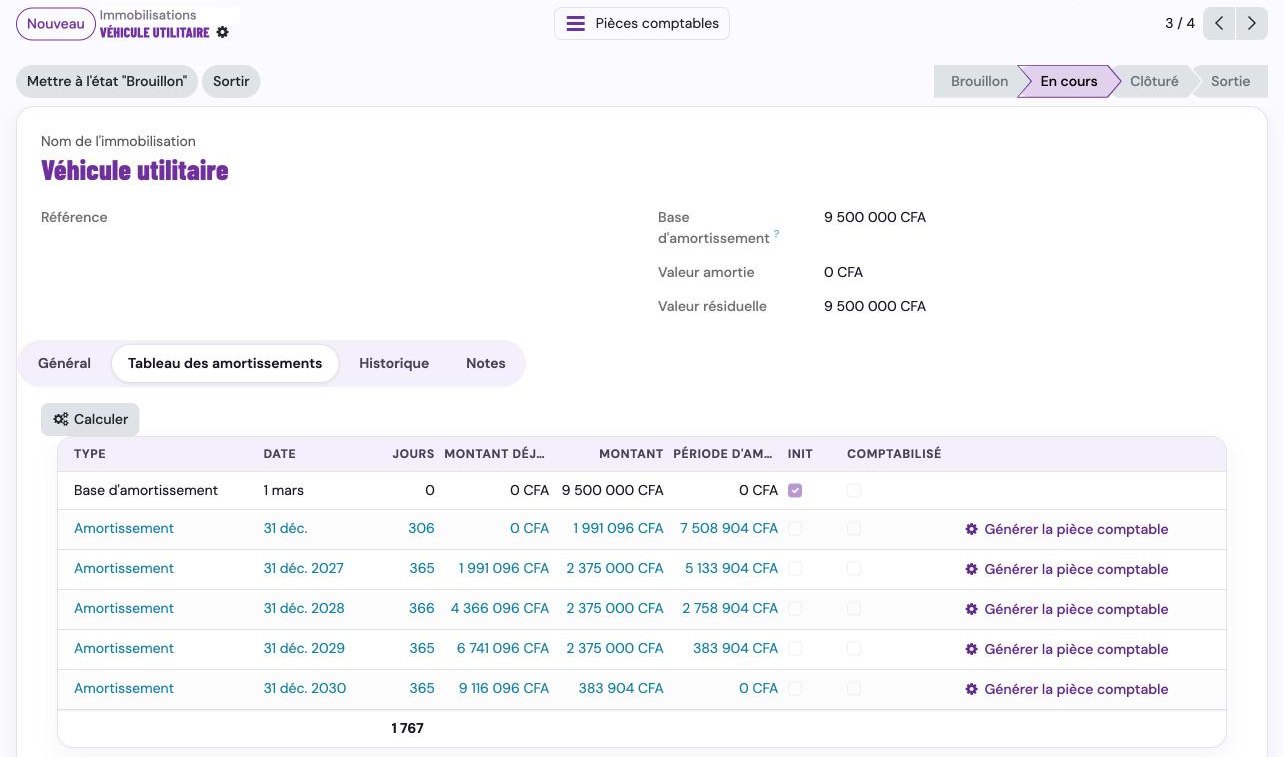Screen dimensions: 1284x757
Task: Click the Nouveau button
Action: point(56,24)
